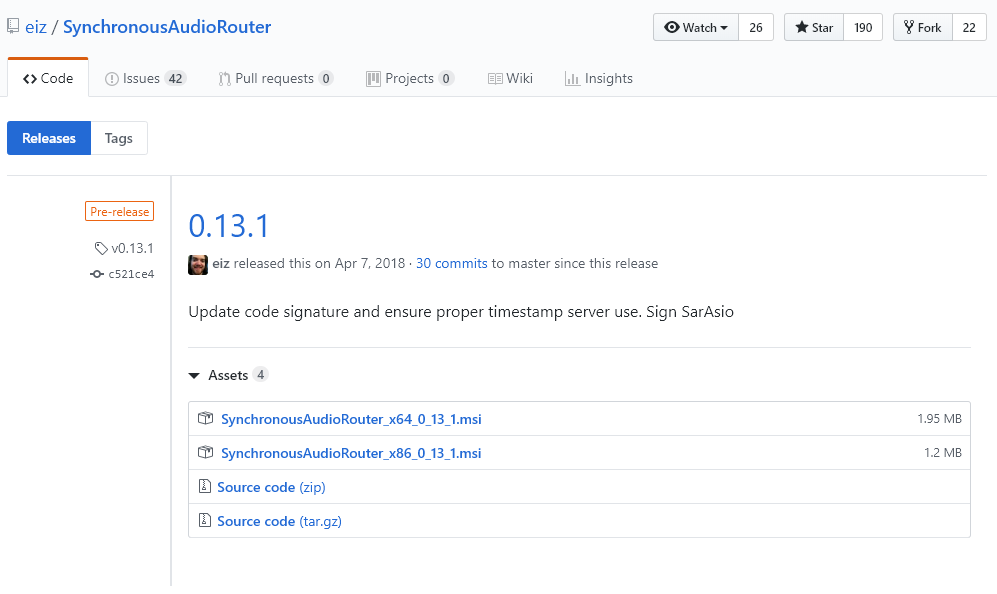Click the Pull requests icon
Viewport: 997px width, 594px height.
pos(224,79)
